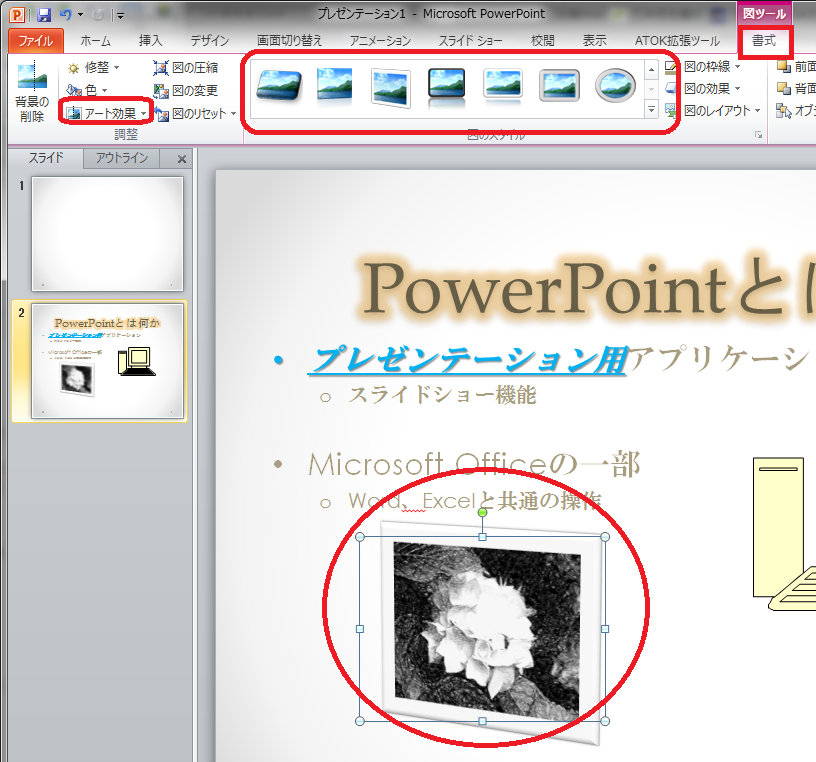Open the 図の効果 effects dropdown
Screen dimensions: 816x762
704,88
